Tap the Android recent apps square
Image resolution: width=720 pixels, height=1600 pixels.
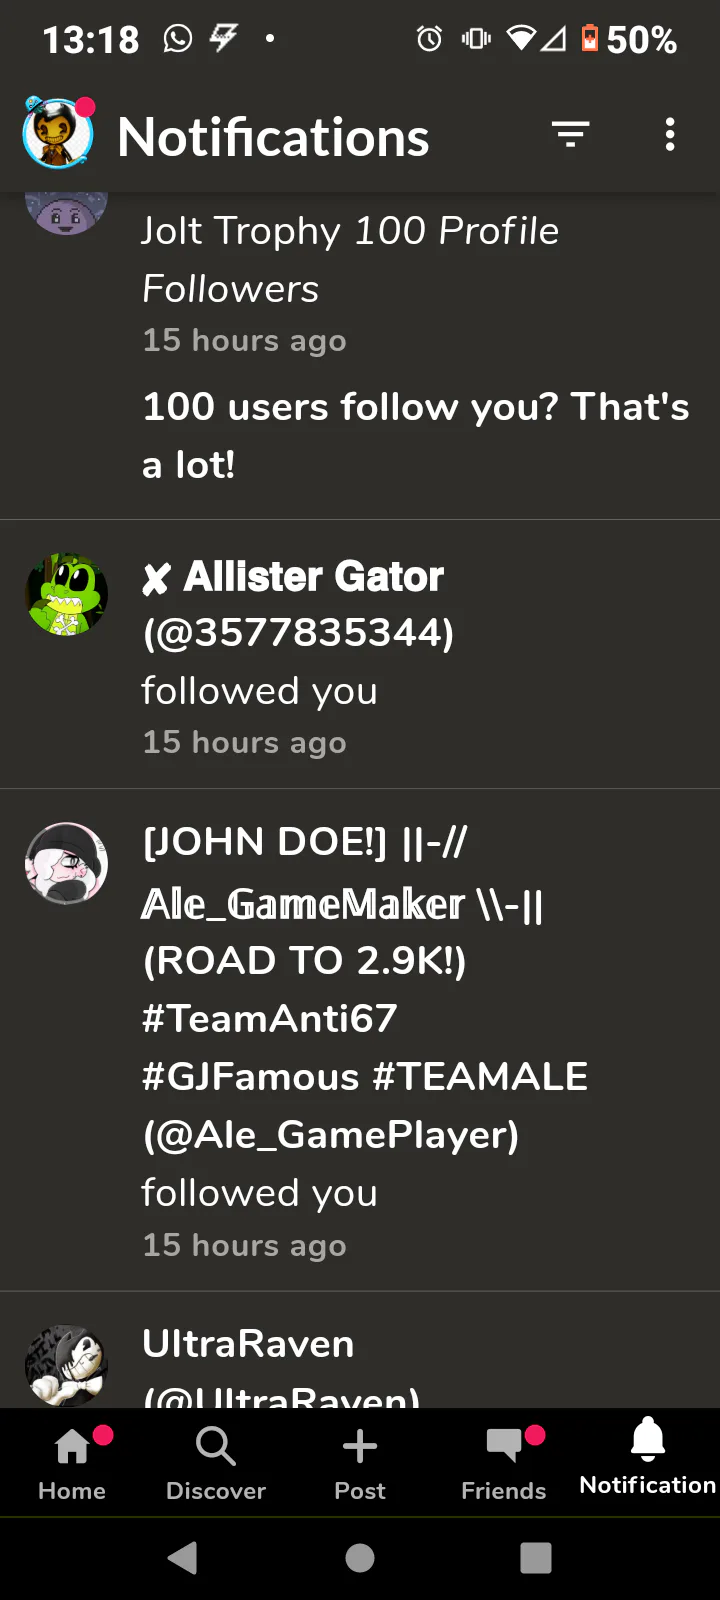536,1558
